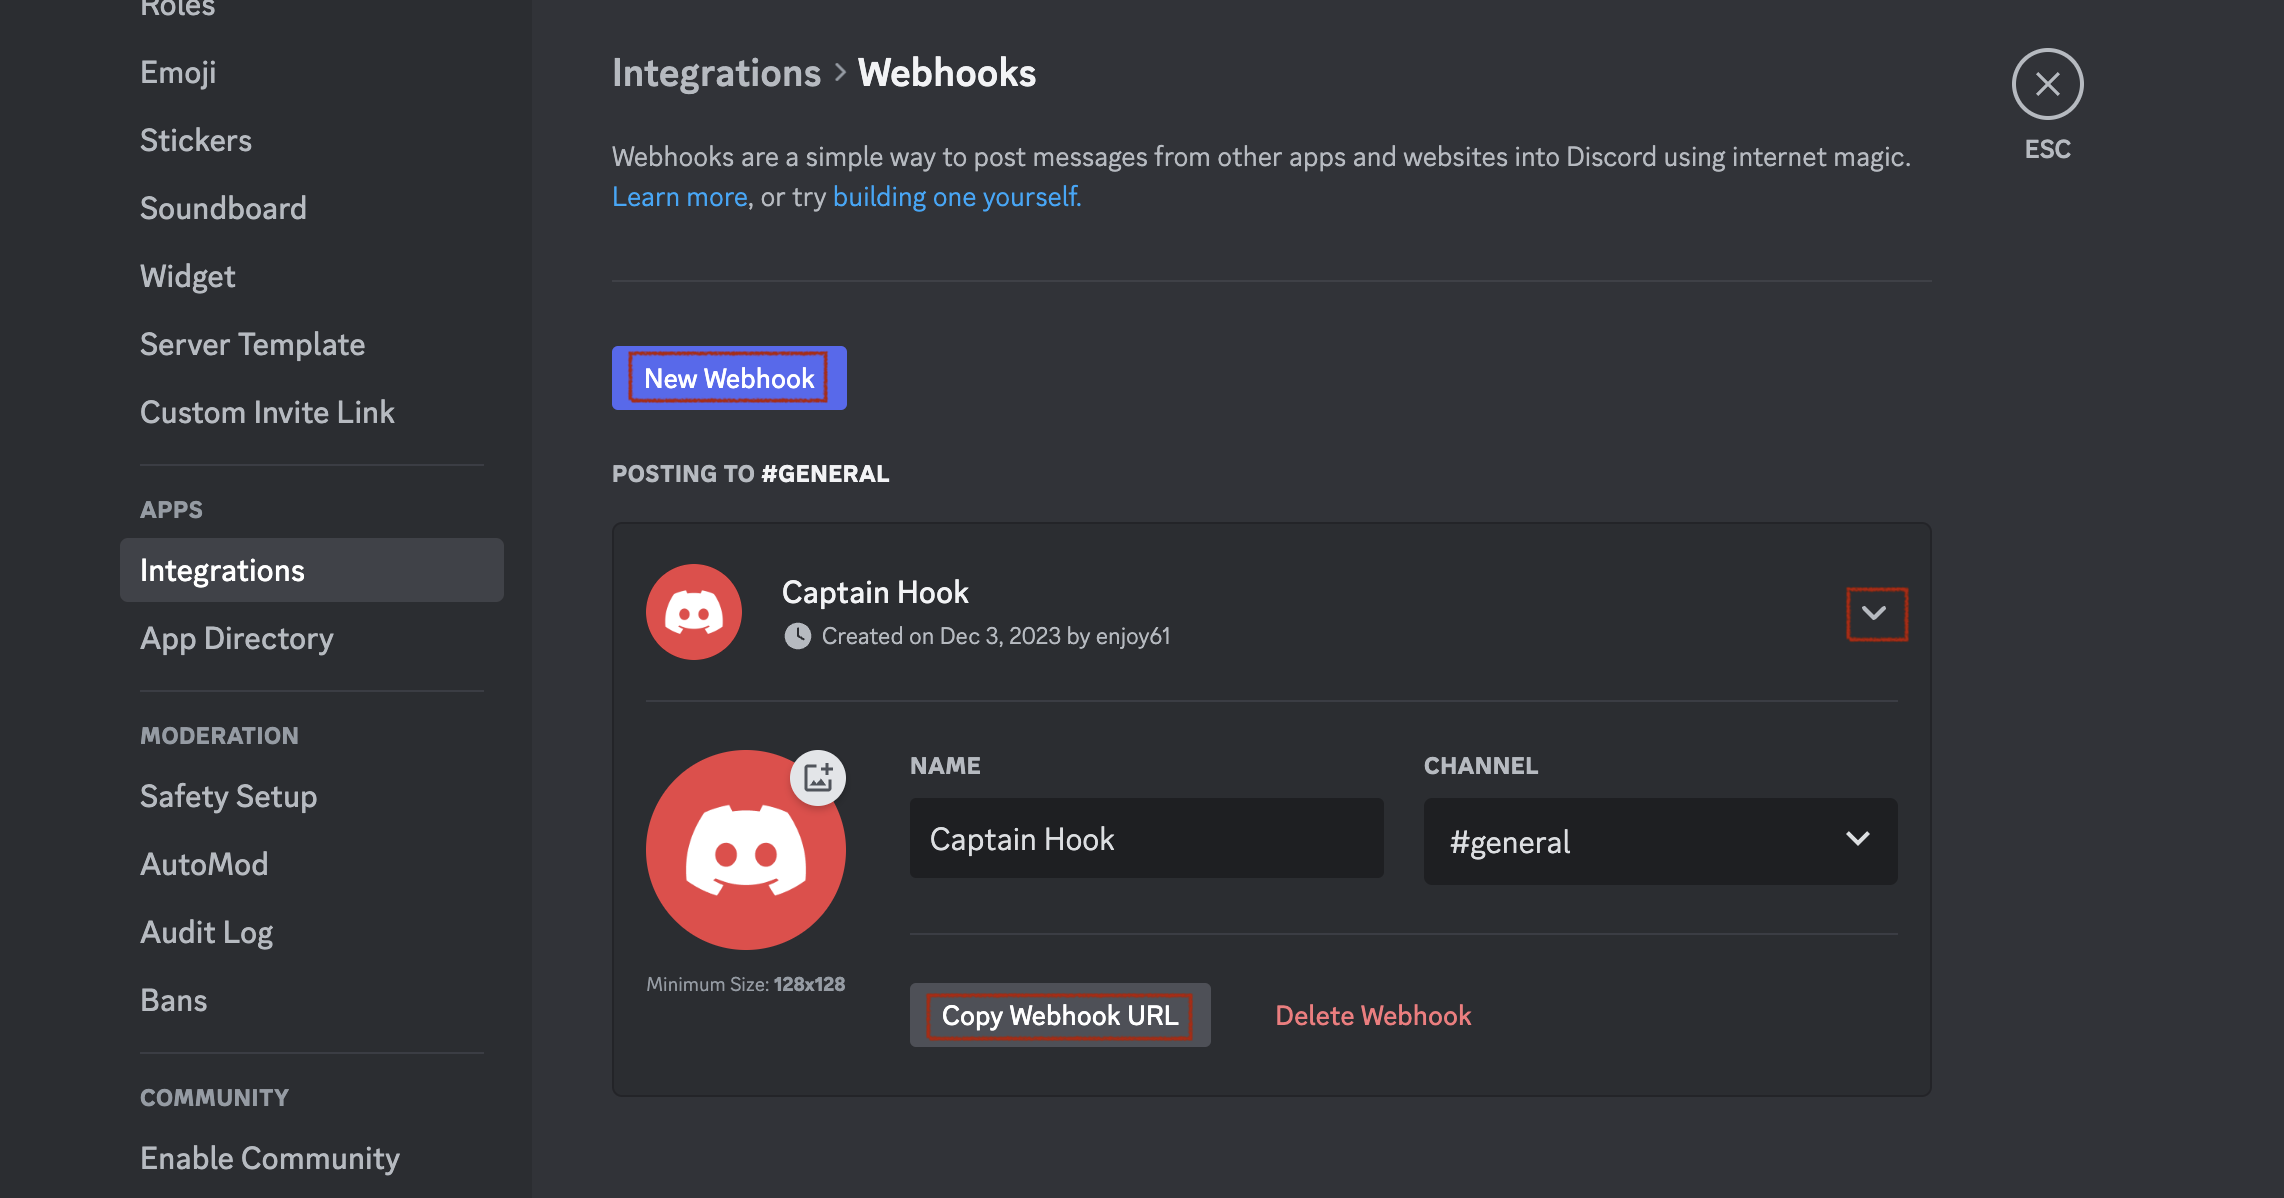Click the Created on Dec 3, 2023 text

click(996, 636)
